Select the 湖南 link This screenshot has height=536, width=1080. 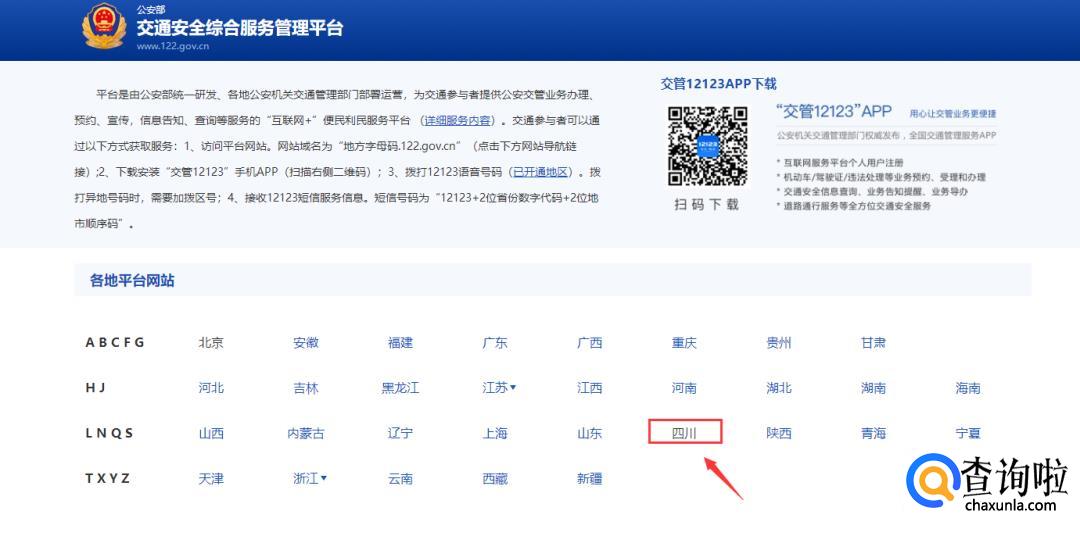(873, 388)
